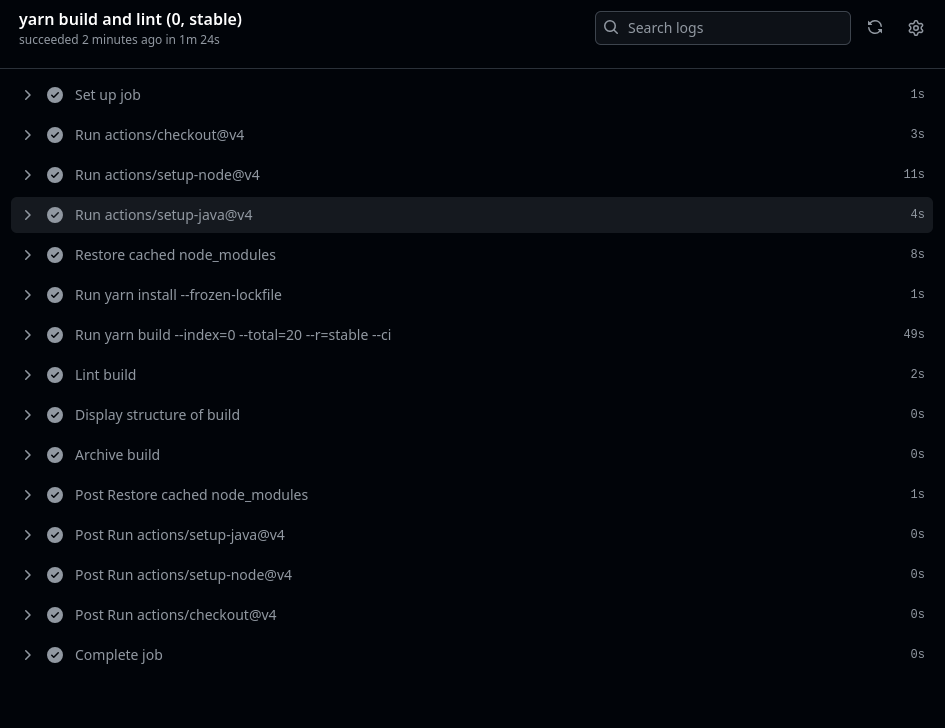This screenshot has width=945, height=728.
Task: Expand Post Run actions/setup-java@v4 chevron
Action: (28, 535)
